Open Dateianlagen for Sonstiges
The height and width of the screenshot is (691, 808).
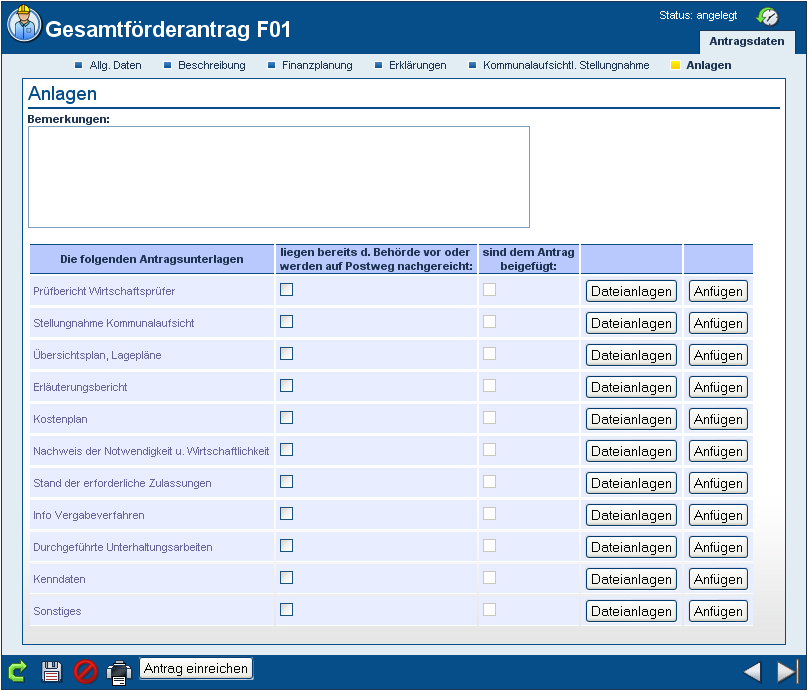pos(631,611)
